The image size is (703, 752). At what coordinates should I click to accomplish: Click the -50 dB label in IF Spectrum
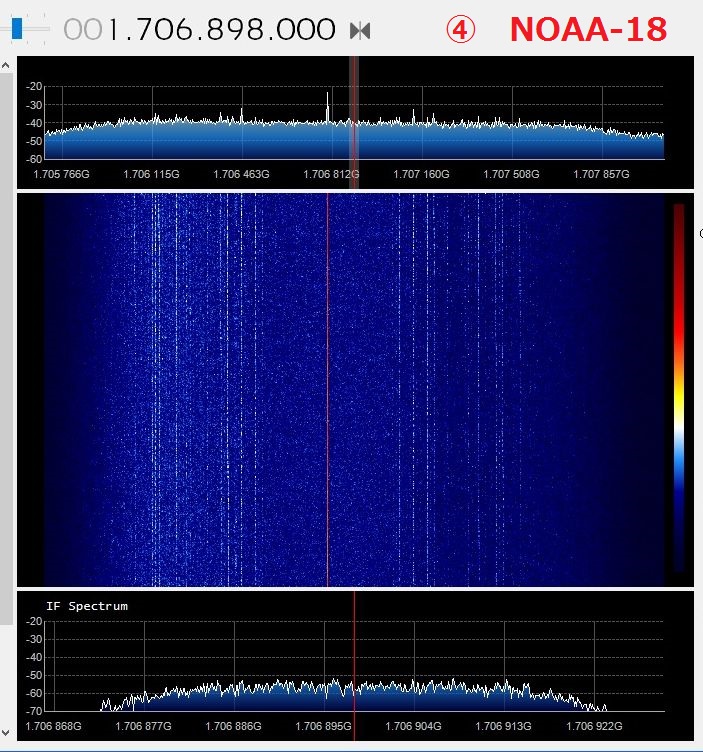[34, 675]
